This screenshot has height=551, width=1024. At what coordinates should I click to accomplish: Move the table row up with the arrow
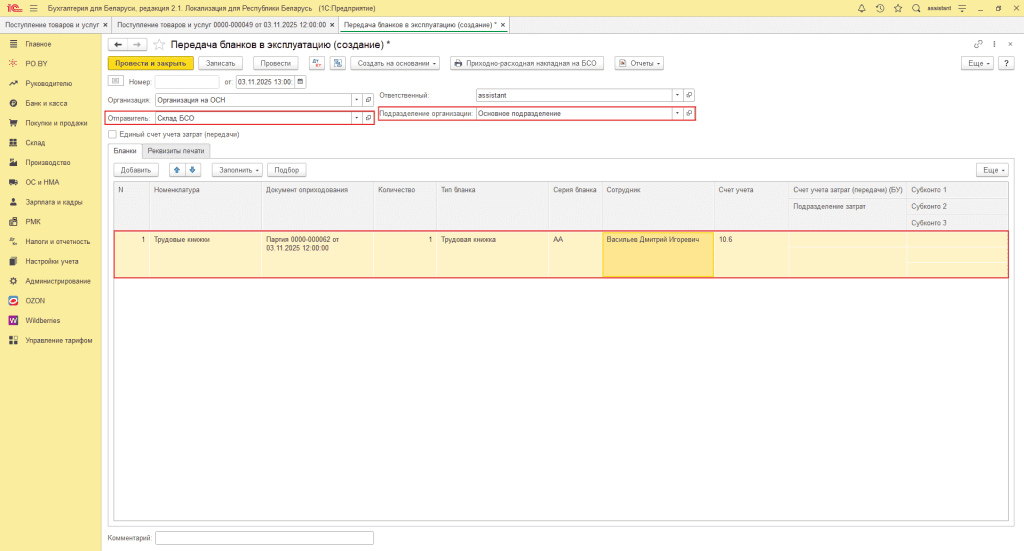click(x=177, y=170)
